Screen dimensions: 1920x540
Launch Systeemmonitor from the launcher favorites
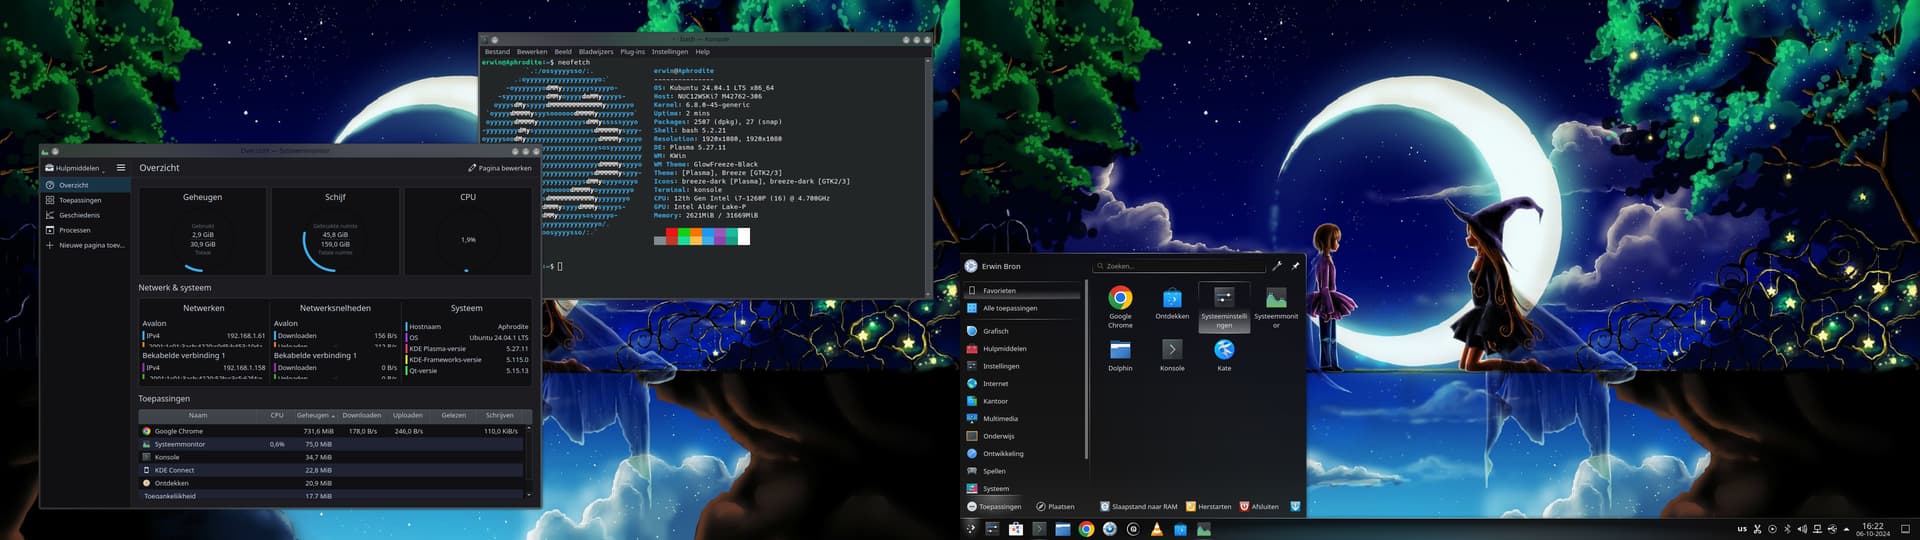(x=1276, y=308)
